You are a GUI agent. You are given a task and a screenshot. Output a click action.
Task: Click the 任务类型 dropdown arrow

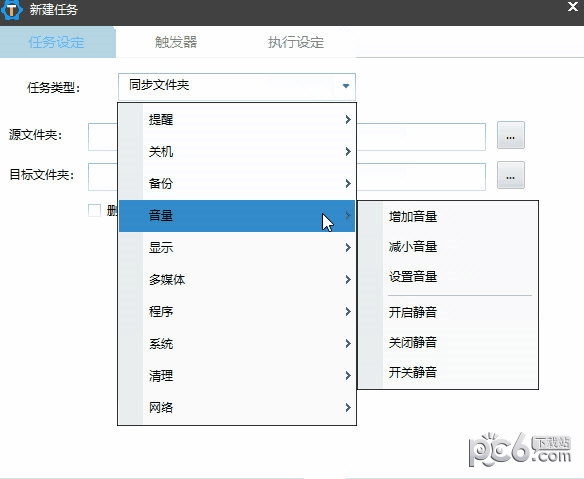346,86
